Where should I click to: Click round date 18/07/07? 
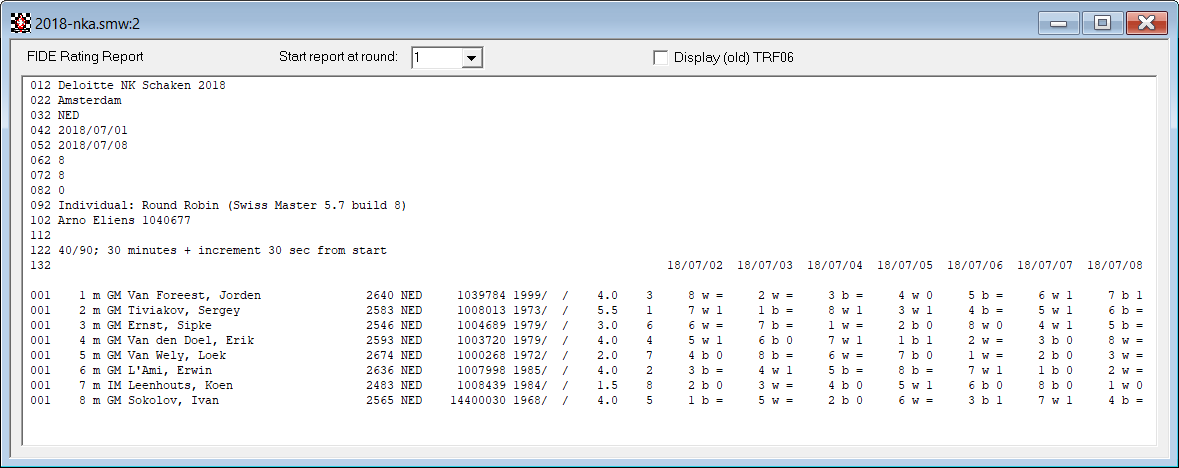tap(1044, 266)
